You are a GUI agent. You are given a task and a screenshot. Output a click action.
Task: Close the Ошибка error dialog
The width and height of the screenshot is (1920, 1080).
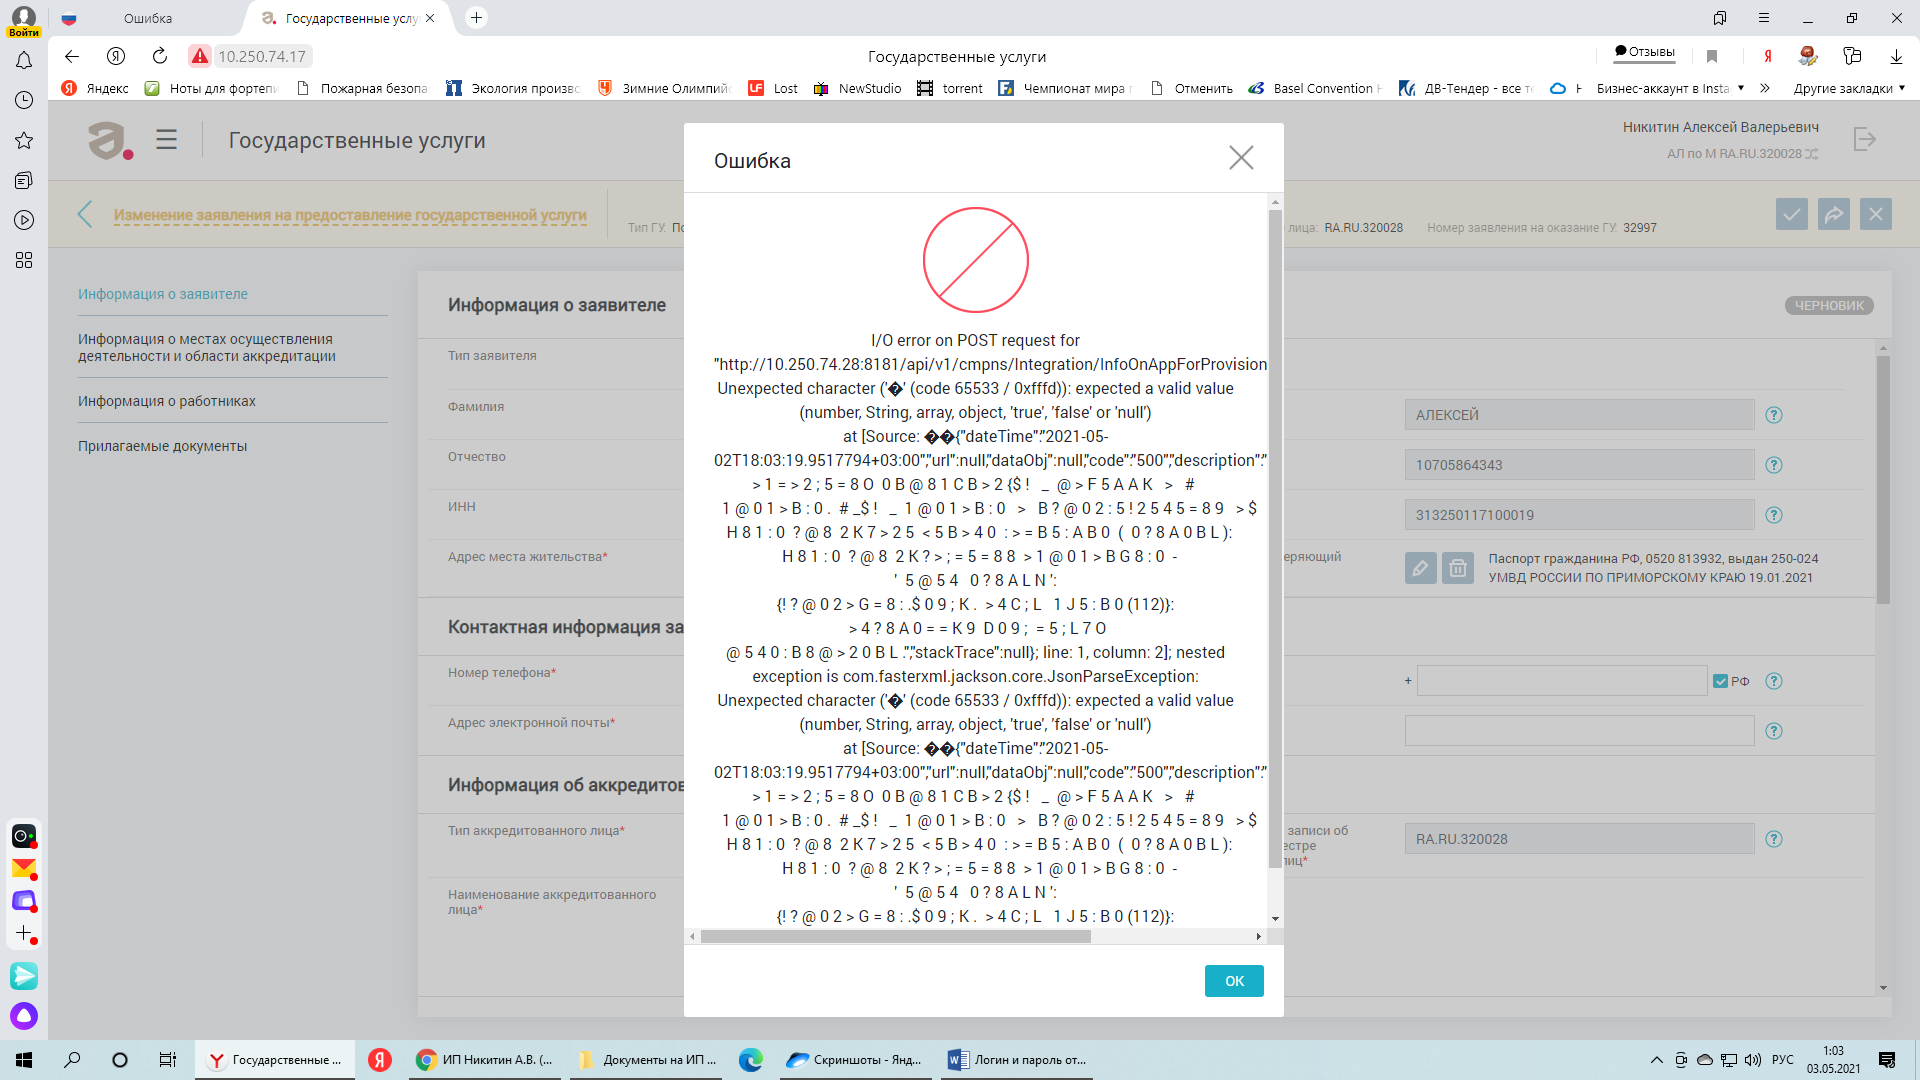coord(1241,158)
